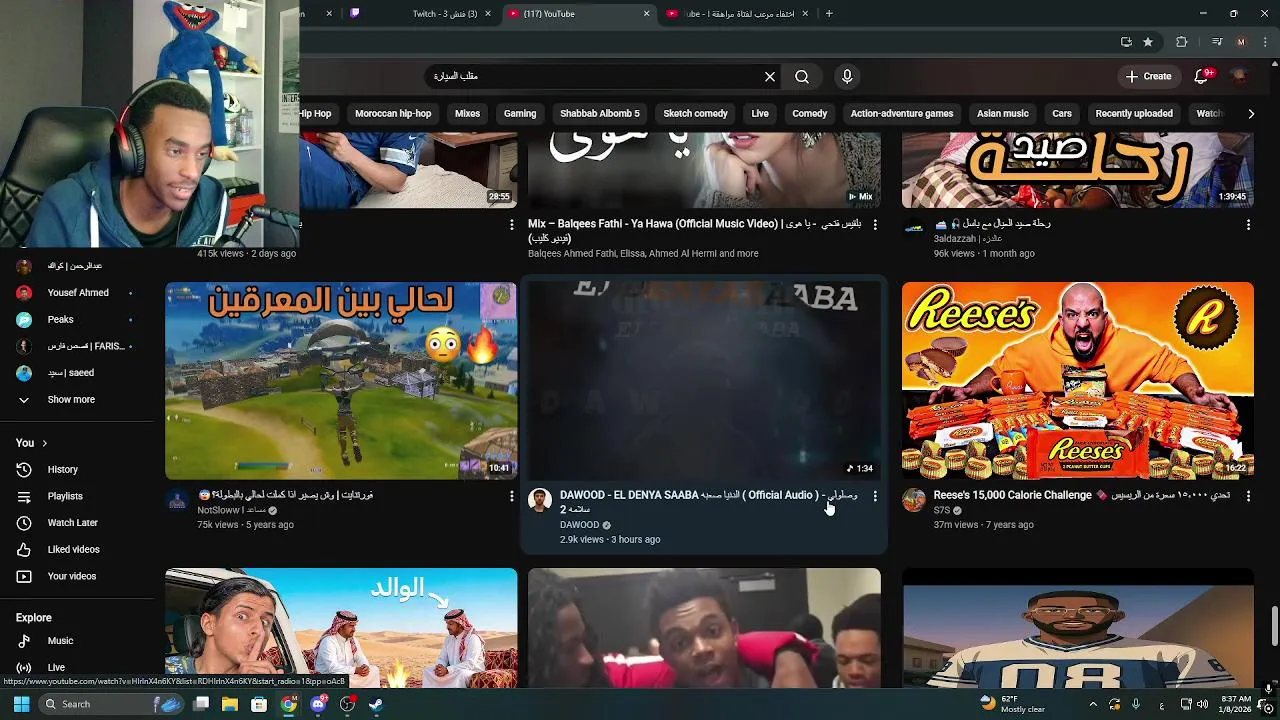Activate voice search microphone icon
The image size is (1280, 720).
click(x=847, y=76)
